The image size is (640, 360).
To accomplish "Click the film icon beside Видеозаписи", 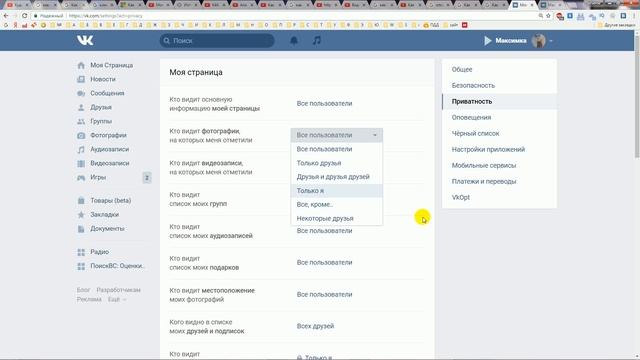I will 81,163.
